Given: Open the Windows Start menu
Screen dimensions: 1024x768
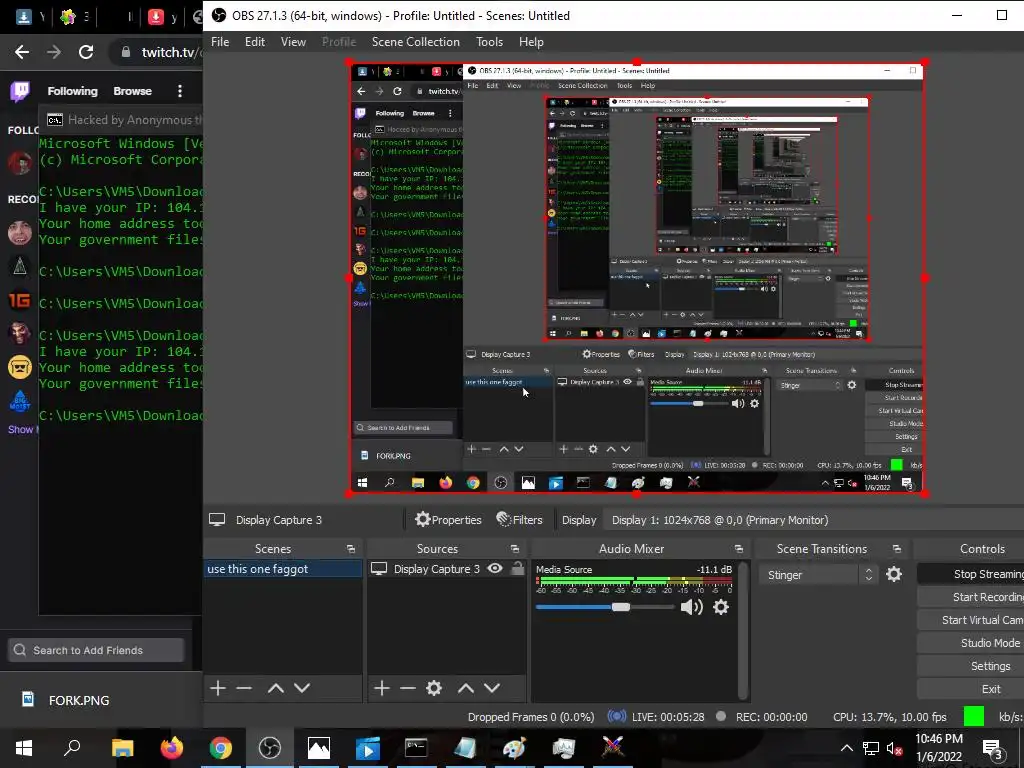Looking at the screenshot, I should [x=24, y=748].
